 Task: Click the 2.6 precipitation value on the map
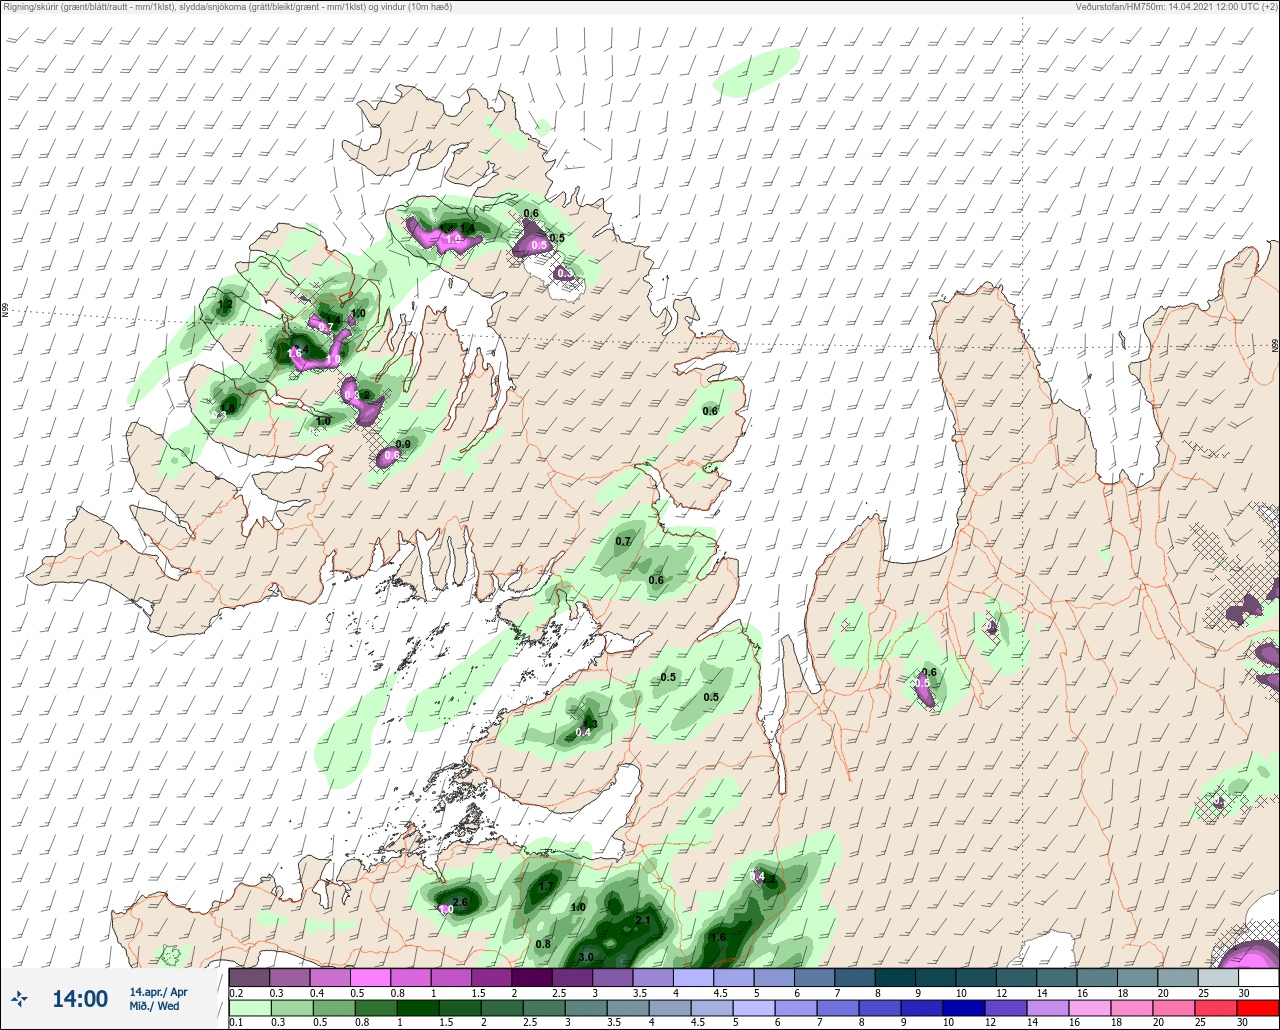pos(461,902)
